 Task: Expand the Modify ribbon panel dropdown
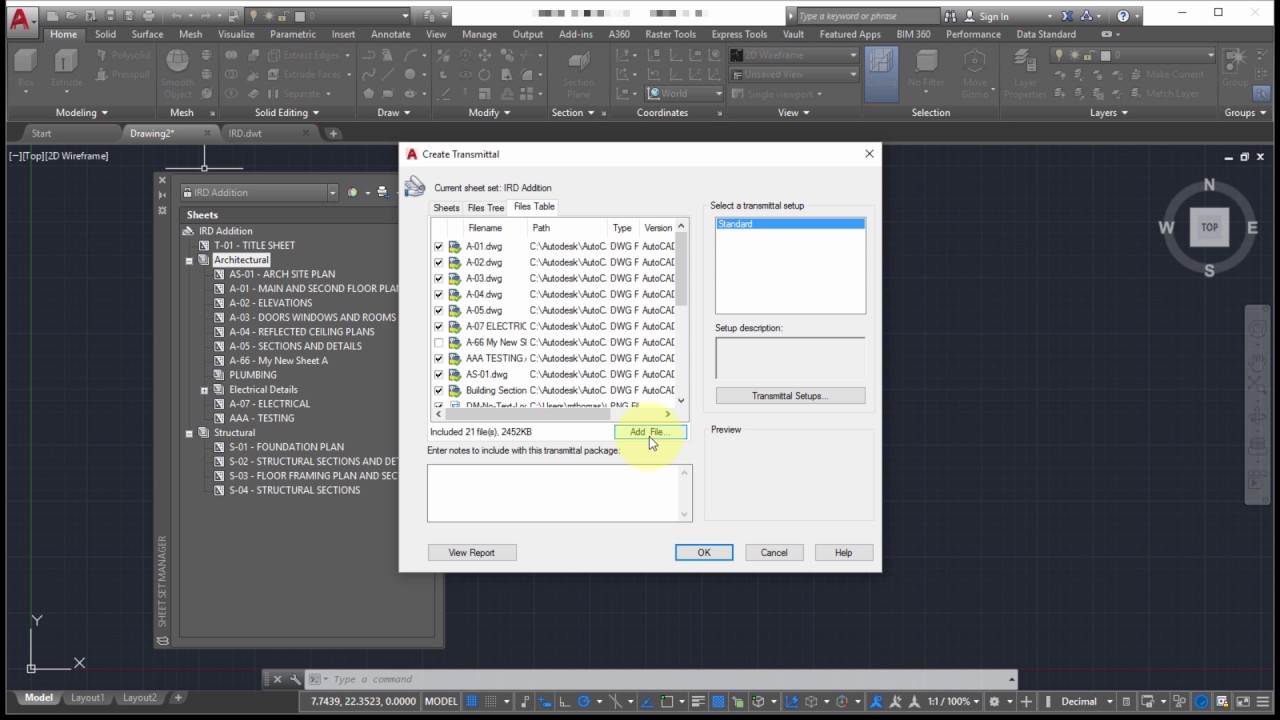tap(490, 113)
